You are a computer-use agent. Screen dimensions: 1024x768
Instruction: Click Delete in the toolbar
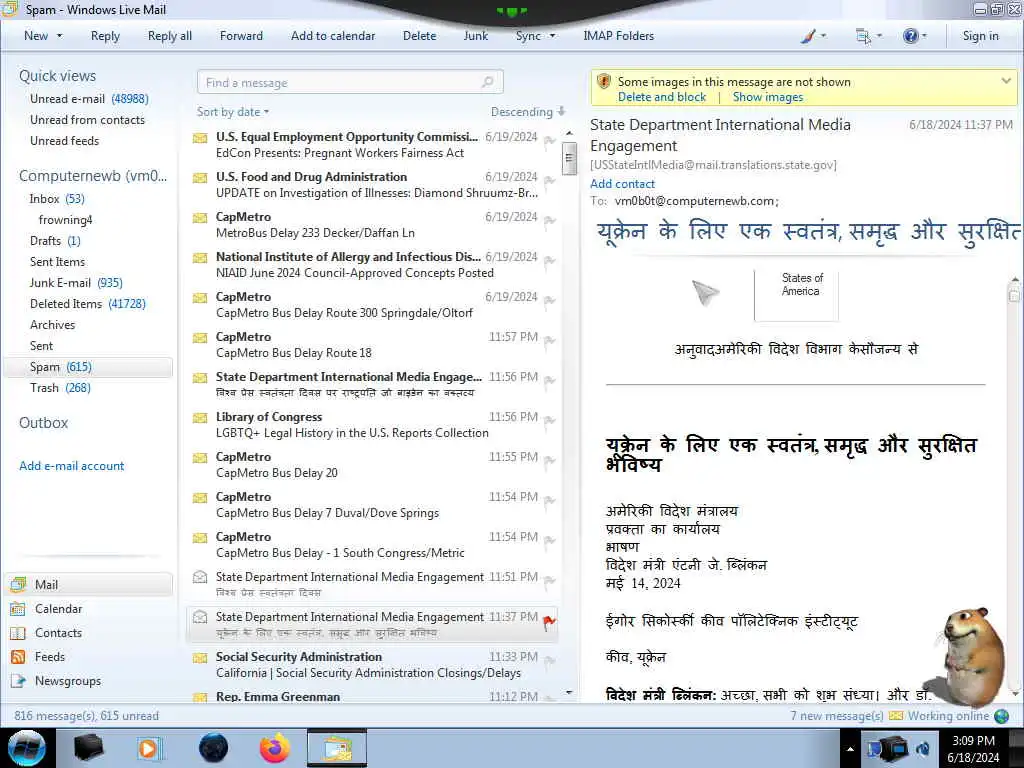pyautogui.click(x=419, y=36)
